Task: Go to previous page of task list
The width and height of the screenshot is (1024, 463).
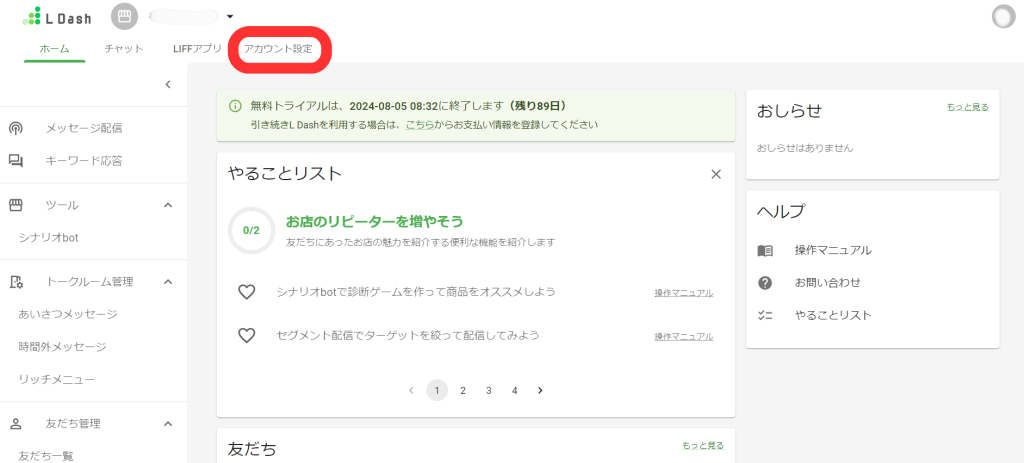Action: point(411,391)
